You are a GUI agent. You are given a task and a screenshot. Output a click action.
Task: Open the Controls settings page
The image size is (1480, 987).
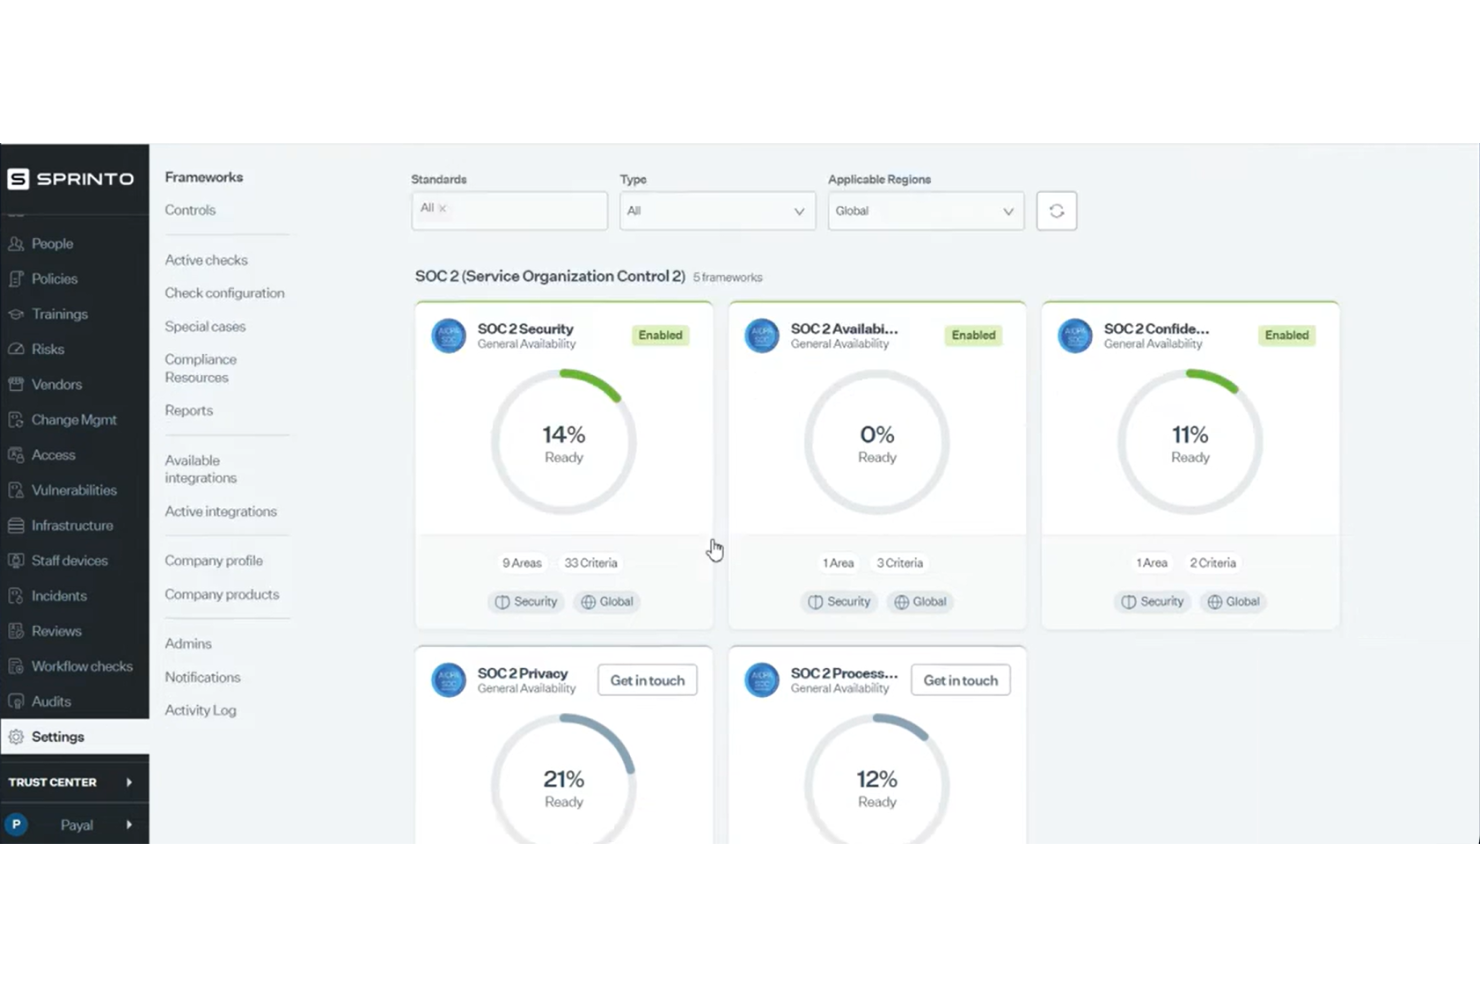(190, 210)
